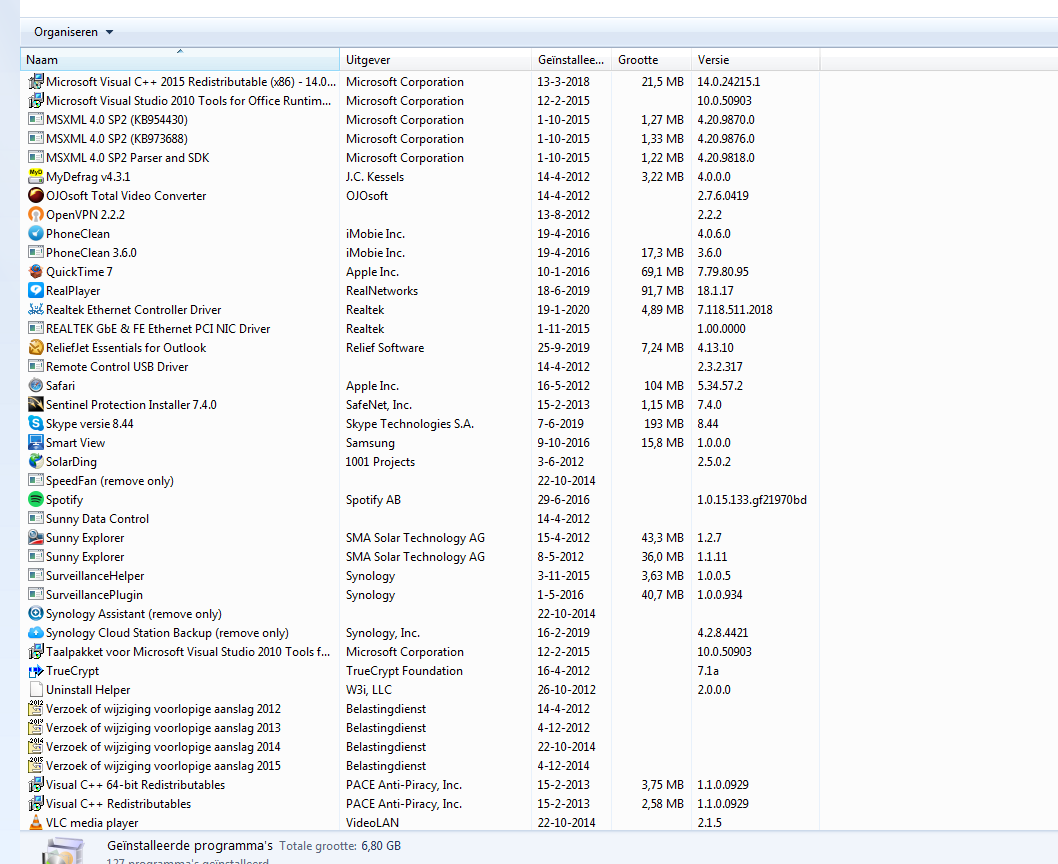
Task: Click the TrueCrypt key icon
Action: (36, 671)
